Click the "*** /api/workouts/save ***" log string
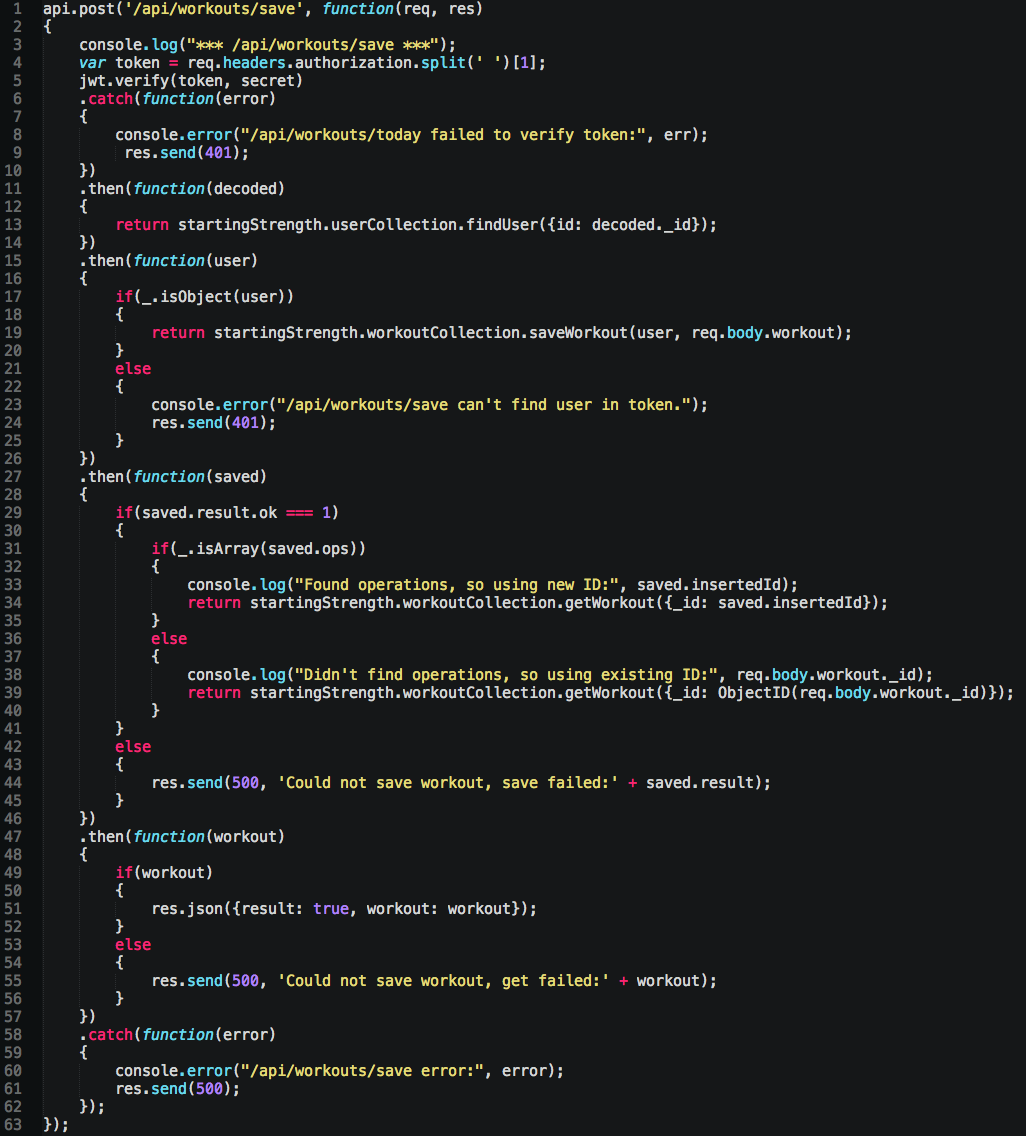Screen dimensions: 1026x1136 coord(313,45)
